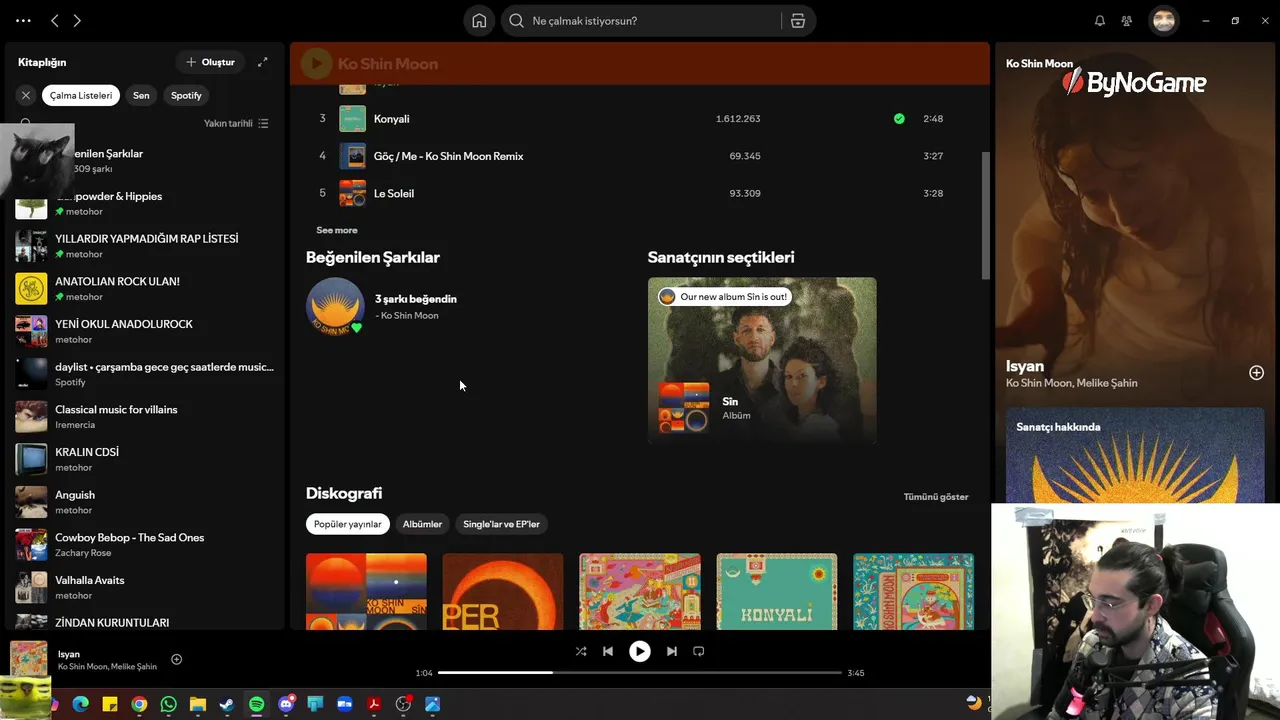Open the Friend Activity icon
This screenshot has height=720, width=1280.
[1127, 21]
